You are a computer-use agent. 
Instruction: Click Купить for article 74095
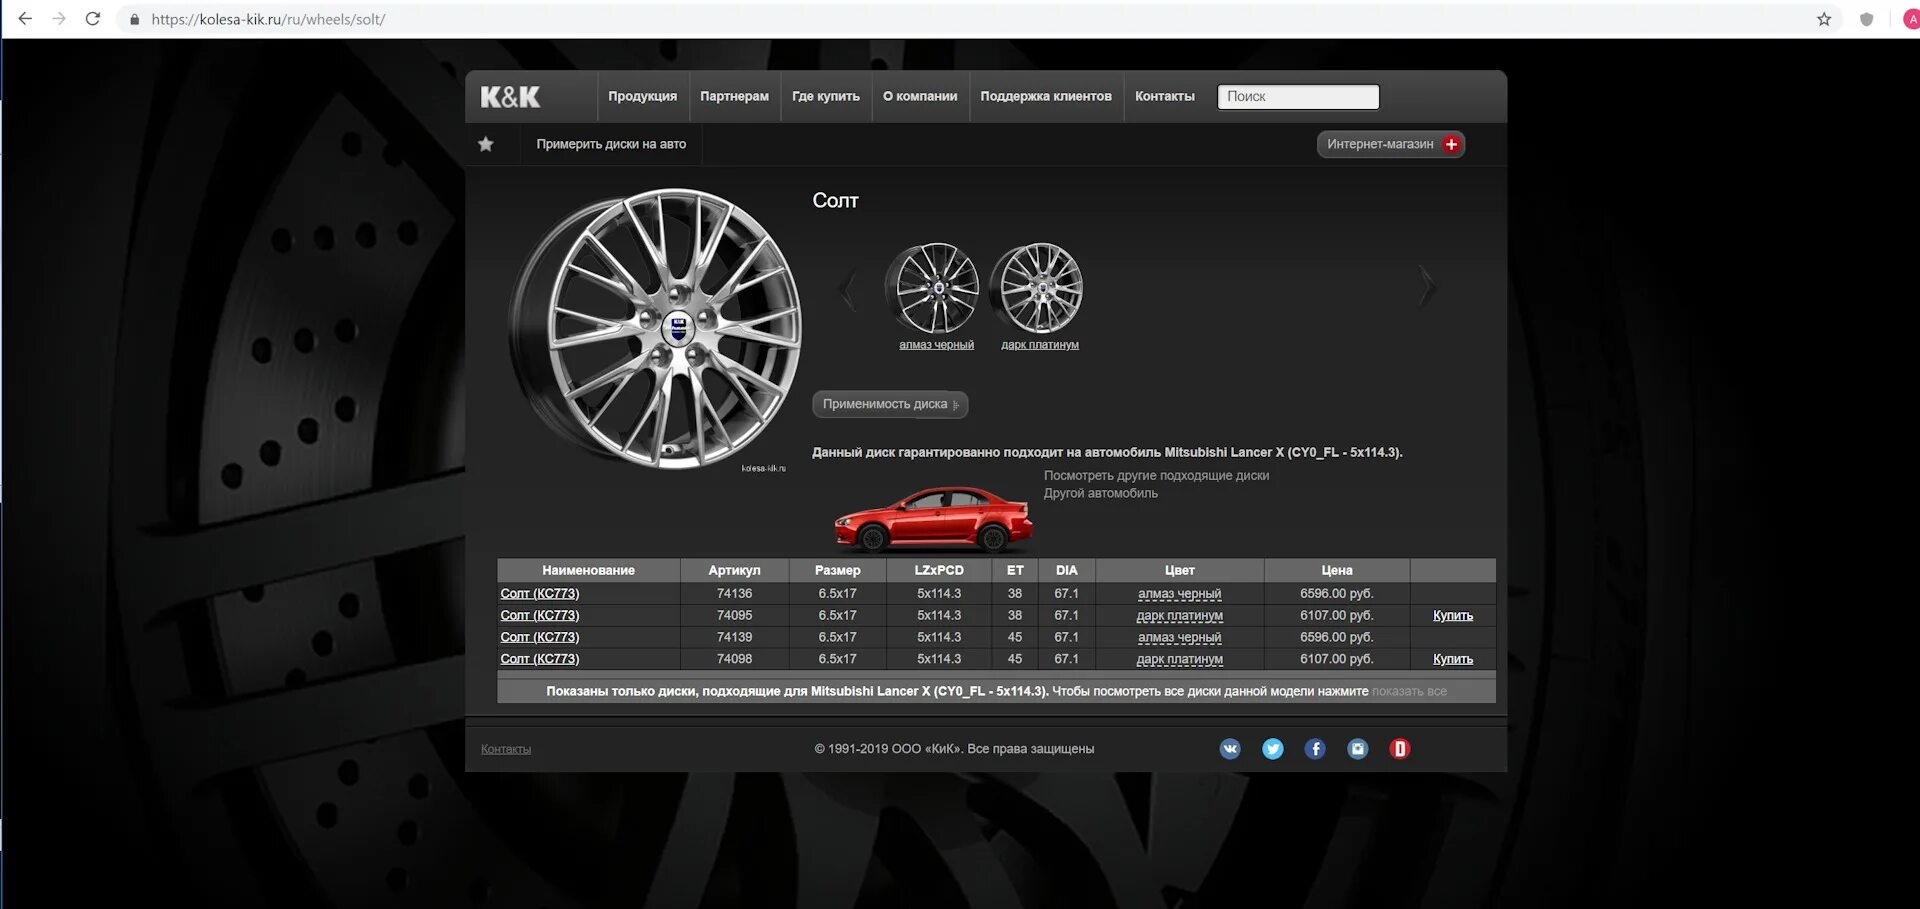(x=1452, y=616)
